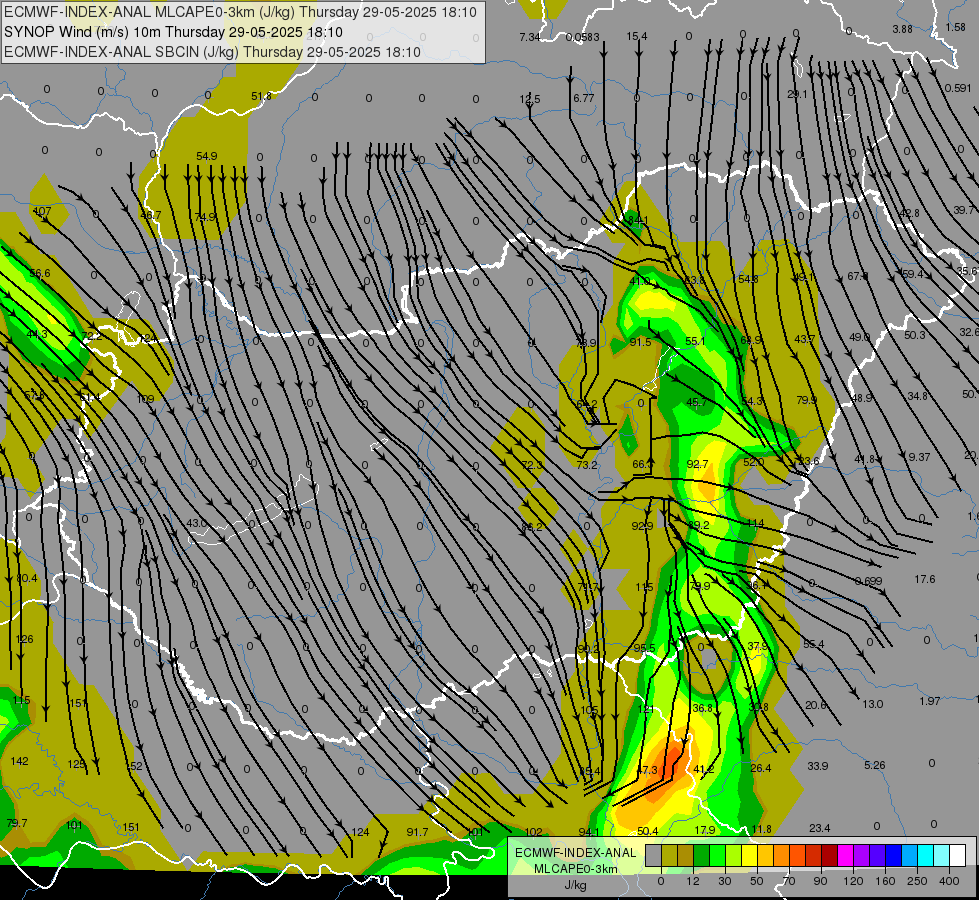The width and height of the screenshot is (979, 900).
Task: Click the map value 9.37
Action: (x=919, y=458)
